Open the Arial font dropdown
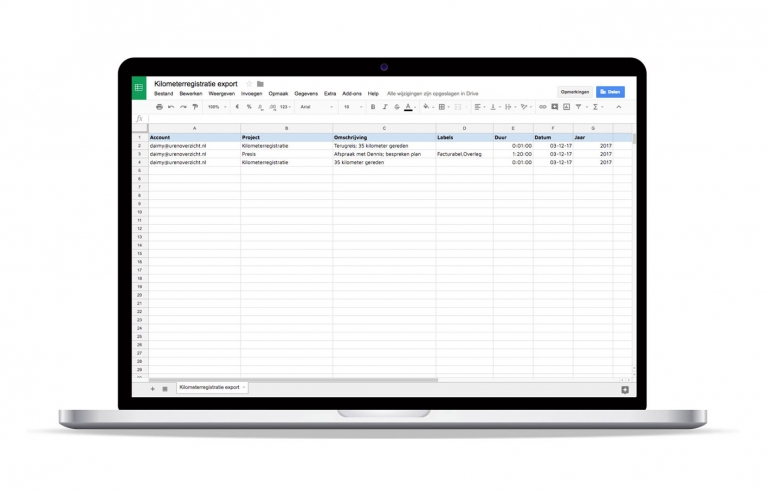Viewport: 768px width, 493px height. tap(316, 107)
